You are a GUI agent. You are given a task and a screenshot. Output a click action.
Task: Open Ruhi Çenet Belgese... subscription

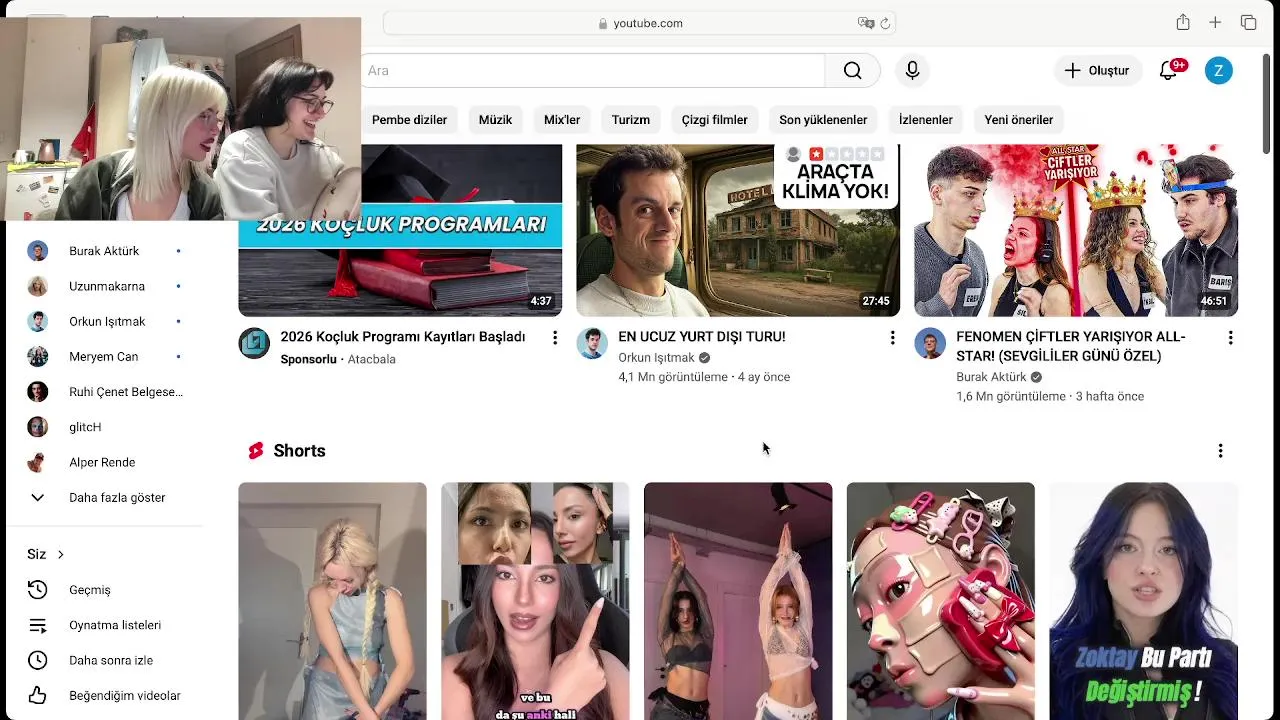click(104, 392)
